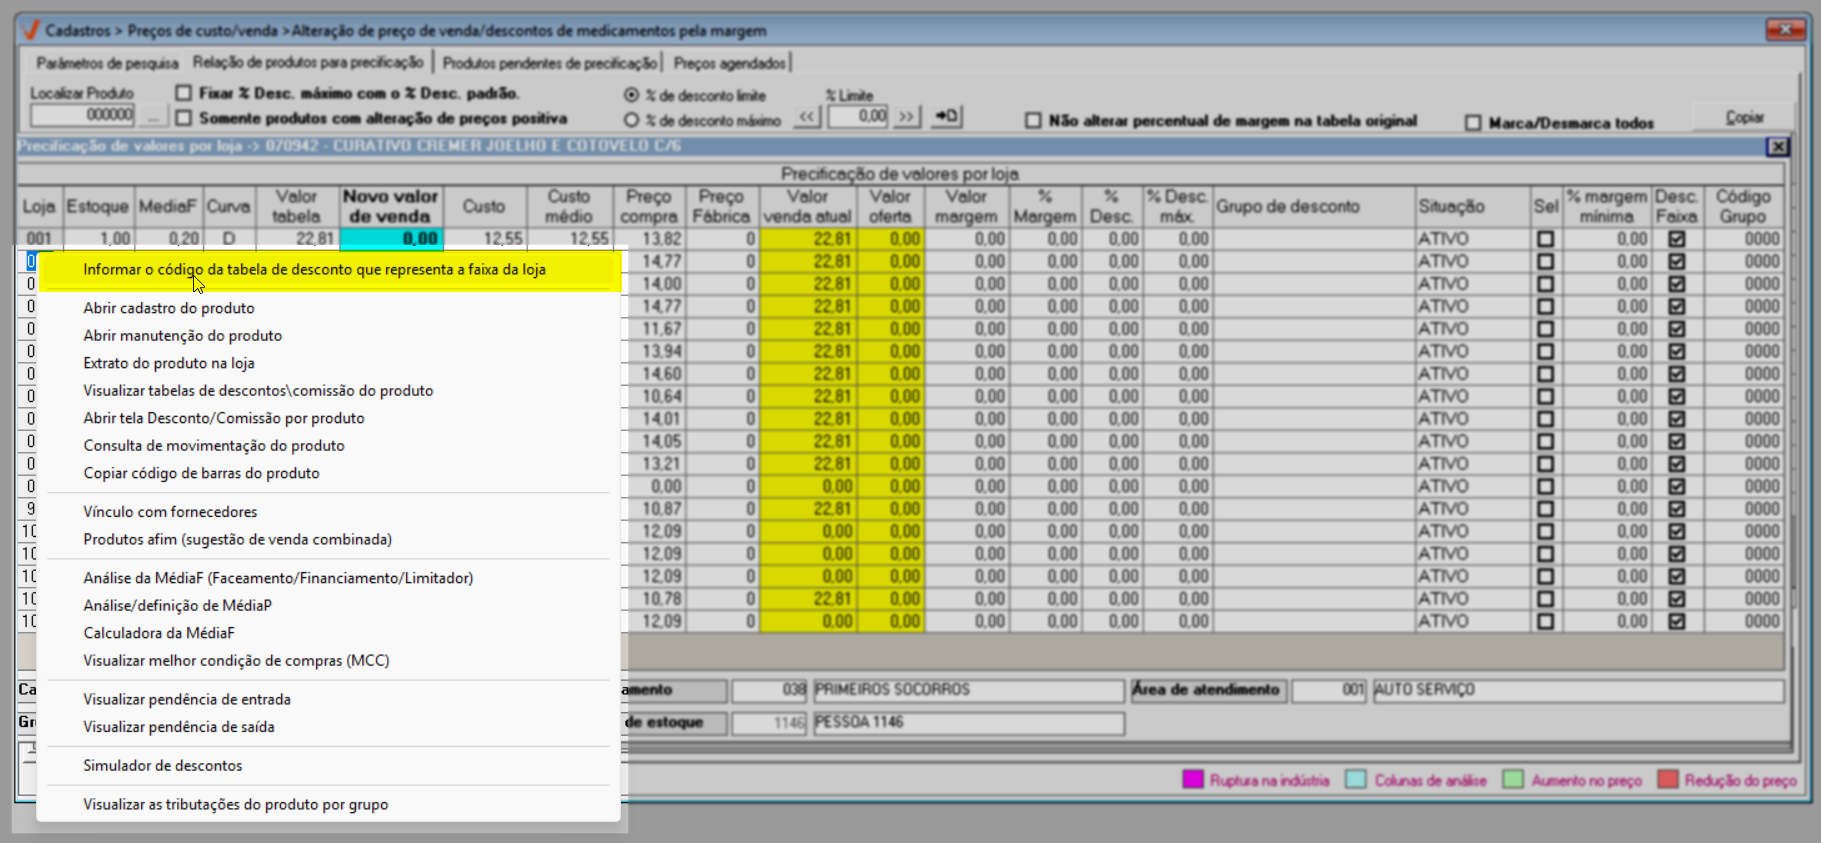Toggle Marca/Desmarca todos checkbox
Viewport: 1821px width, 843px height.
tap(1473, 123)
